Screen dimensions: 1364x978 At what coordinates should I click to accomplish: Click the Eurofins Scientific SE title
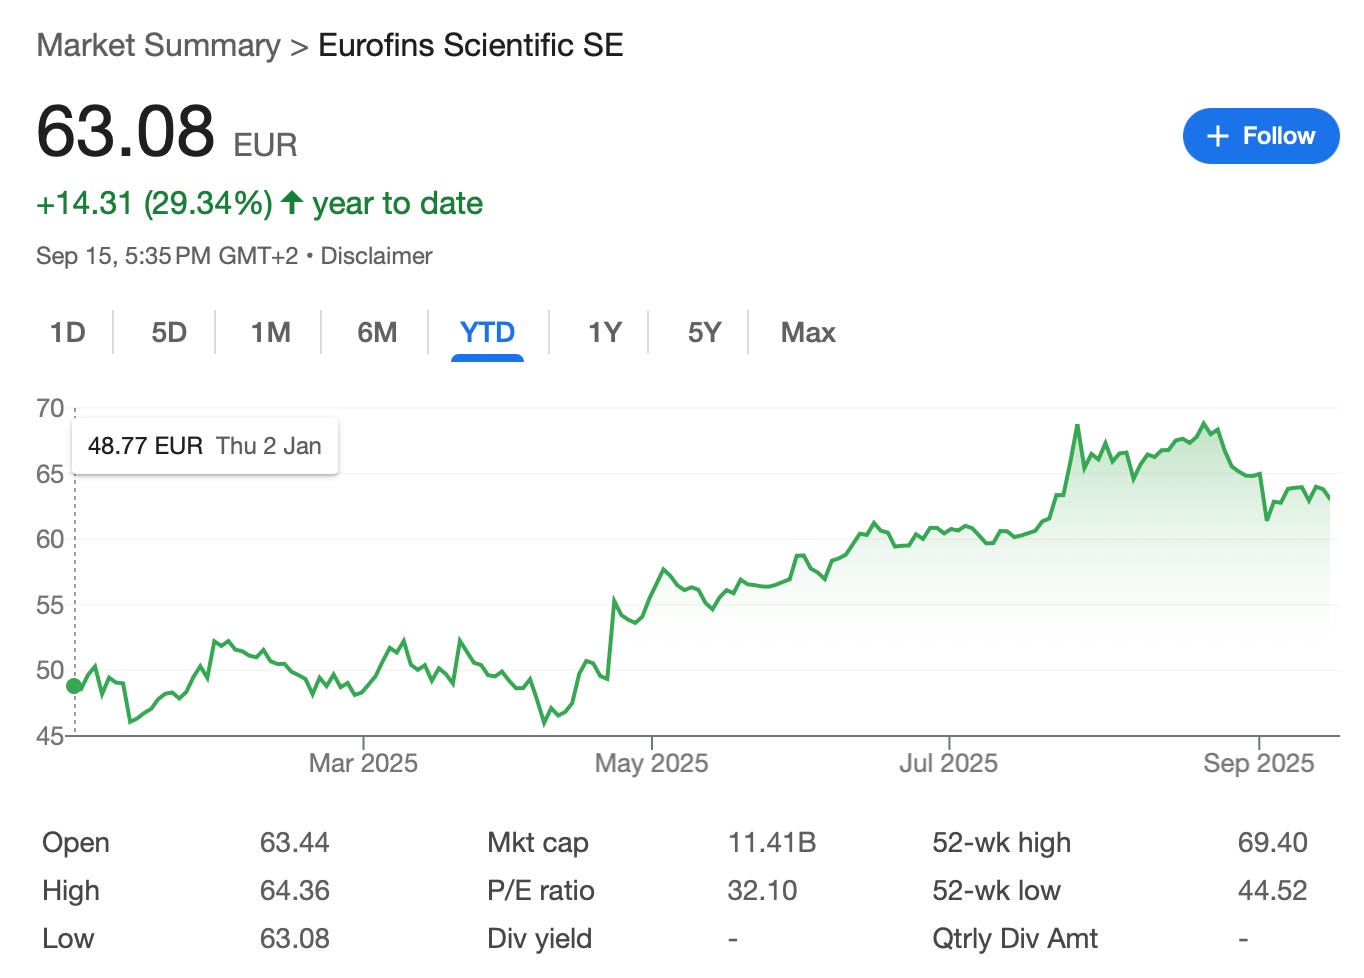(470, 45)
